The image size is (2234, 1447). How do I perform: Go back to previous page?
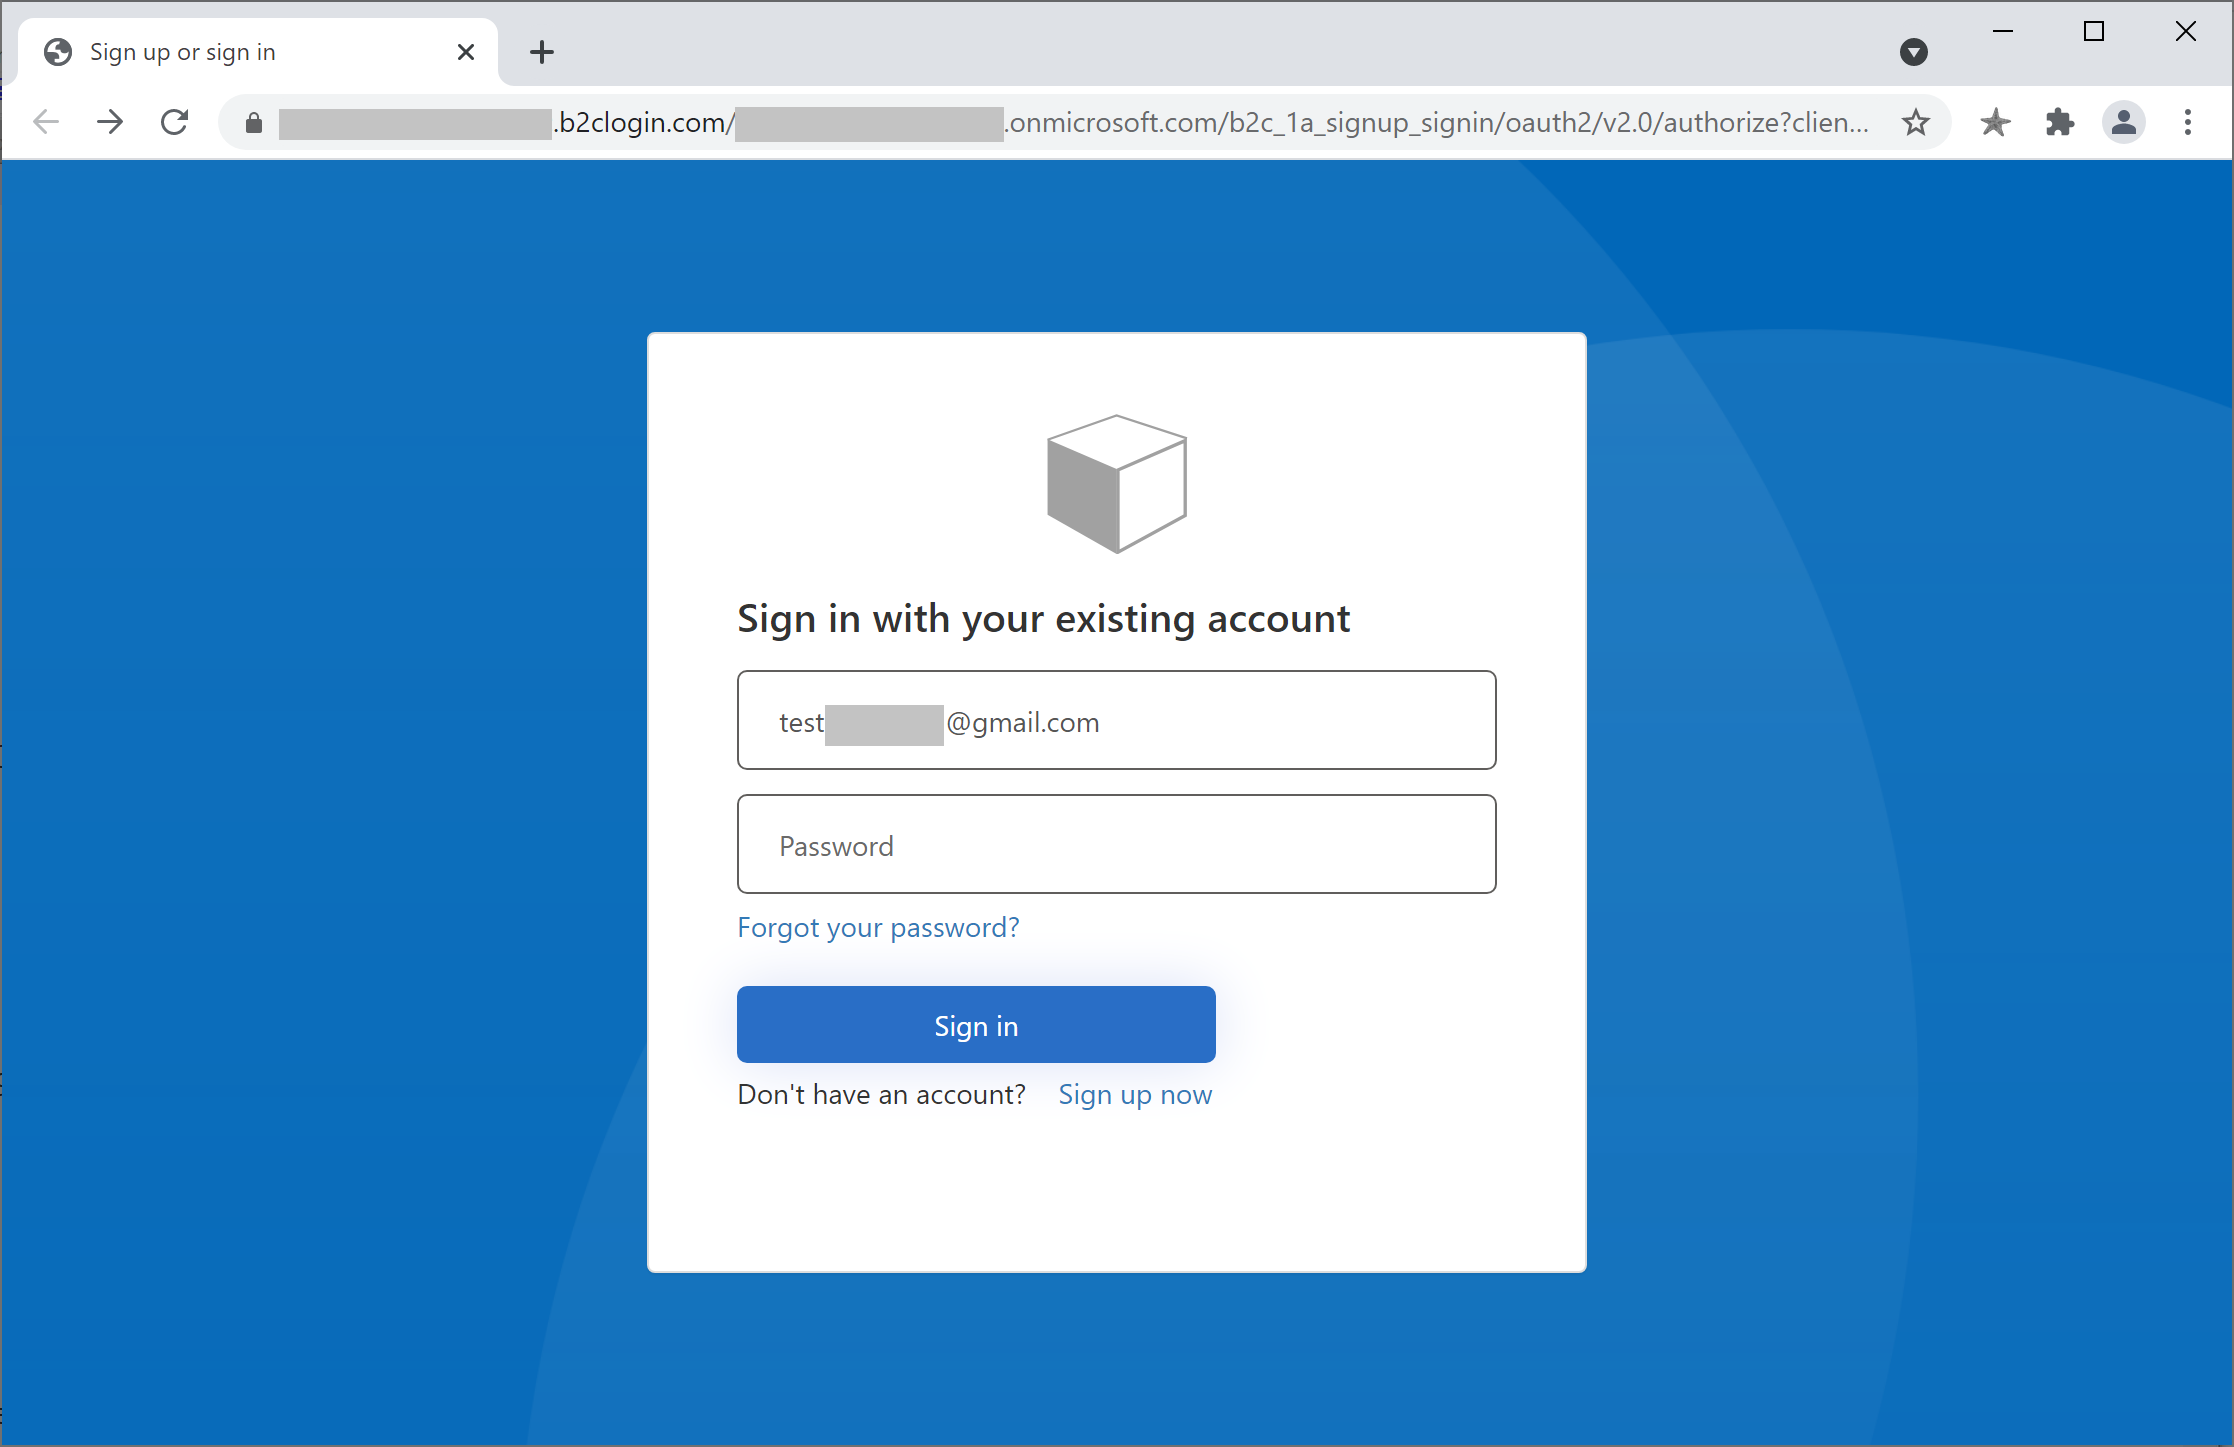tap(46, 122)
